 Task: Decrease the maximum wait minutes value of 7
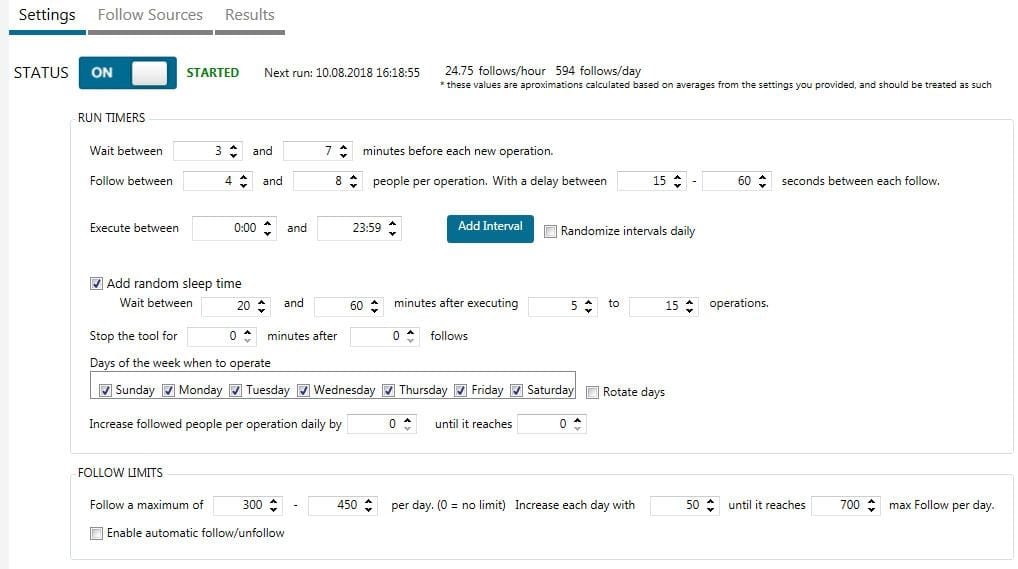pos(343,155)
